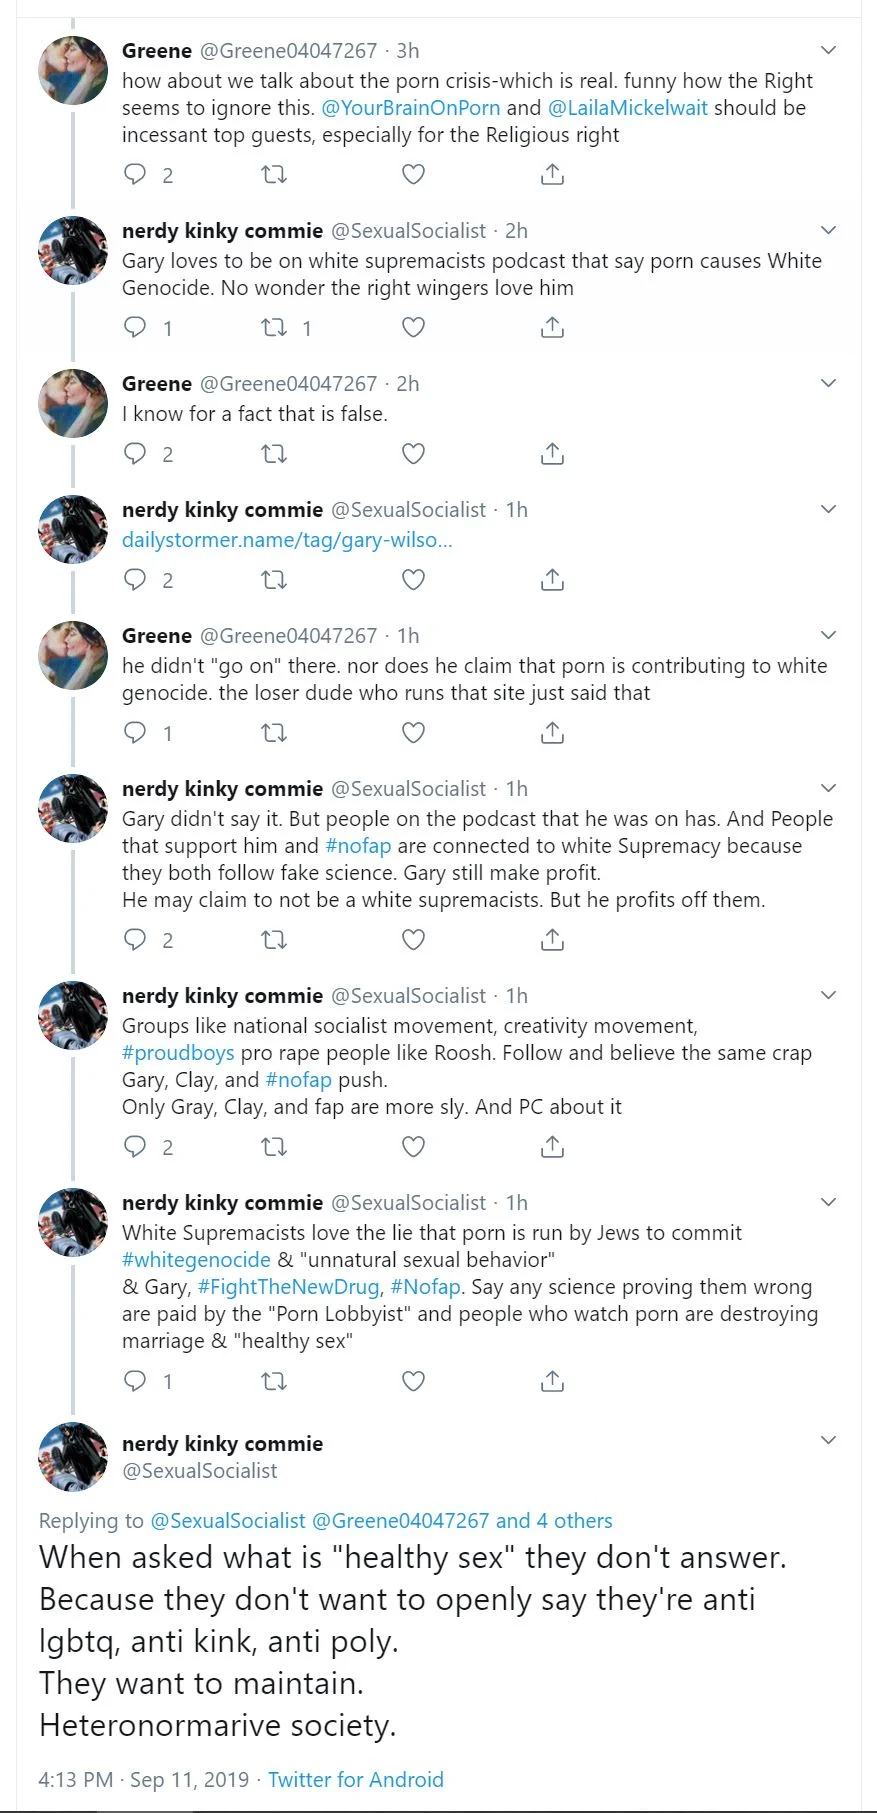
Task: View users in 'and 4 others' reply list
Action: 558,1520
